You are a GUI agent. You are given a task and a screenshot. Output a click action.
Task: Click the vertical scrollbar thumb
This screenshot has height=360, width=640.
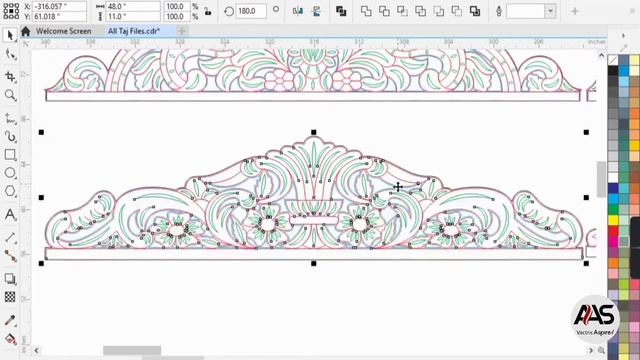(602, 180)
